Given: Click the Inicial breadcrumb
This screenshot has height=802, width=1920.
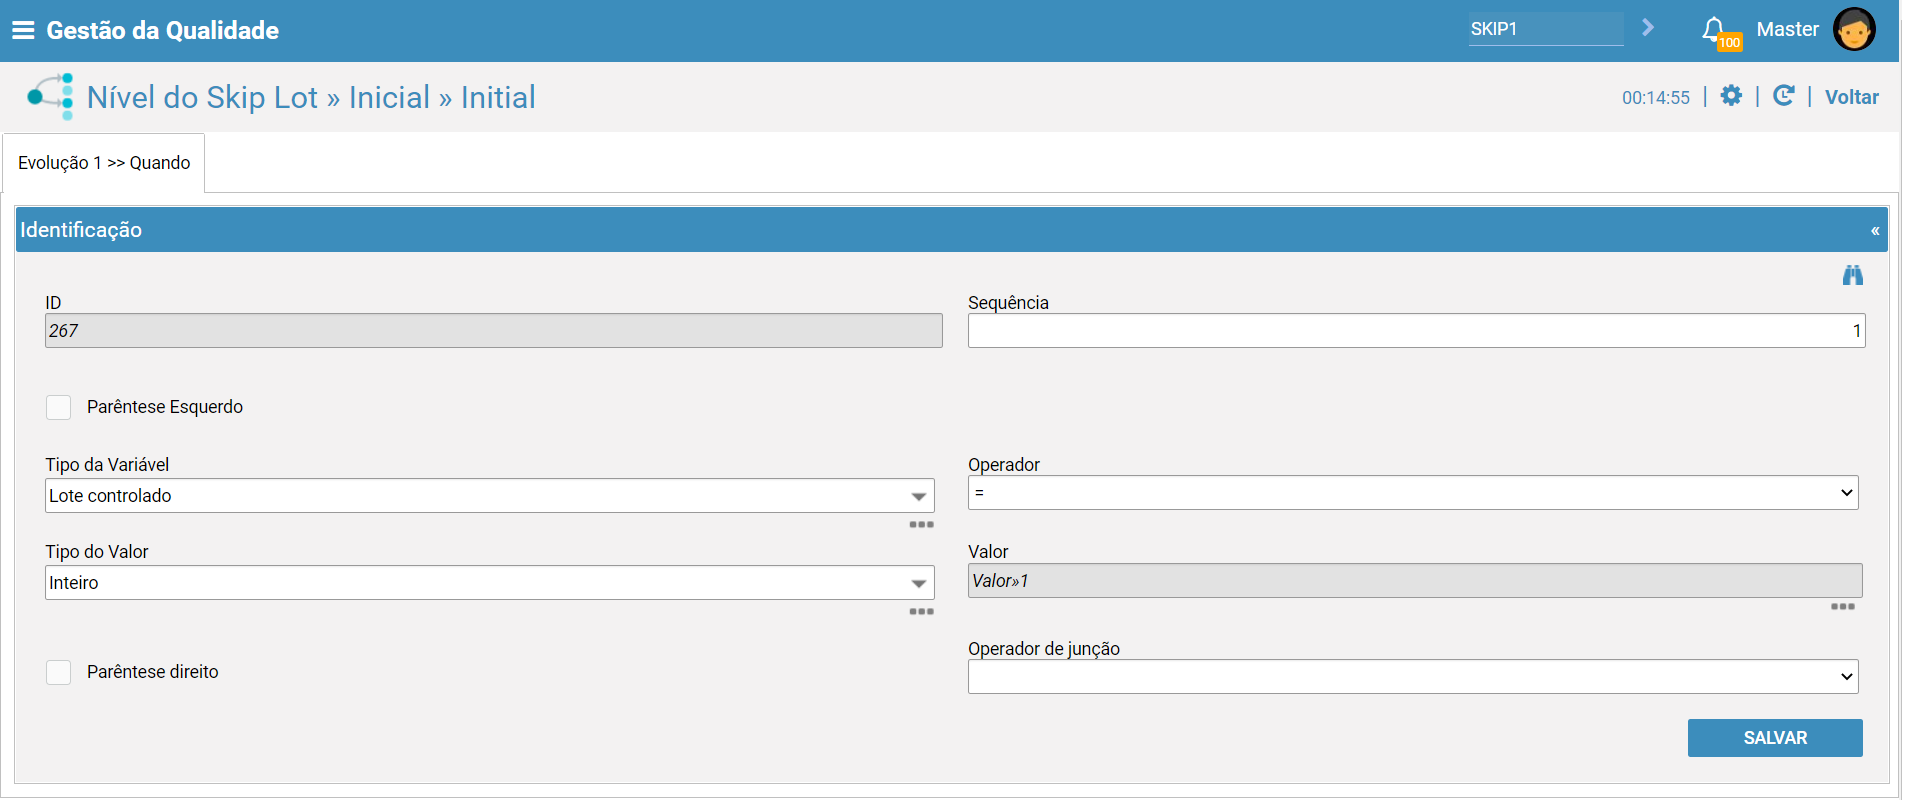Looking at the screenshot, I should coord(389,97).
